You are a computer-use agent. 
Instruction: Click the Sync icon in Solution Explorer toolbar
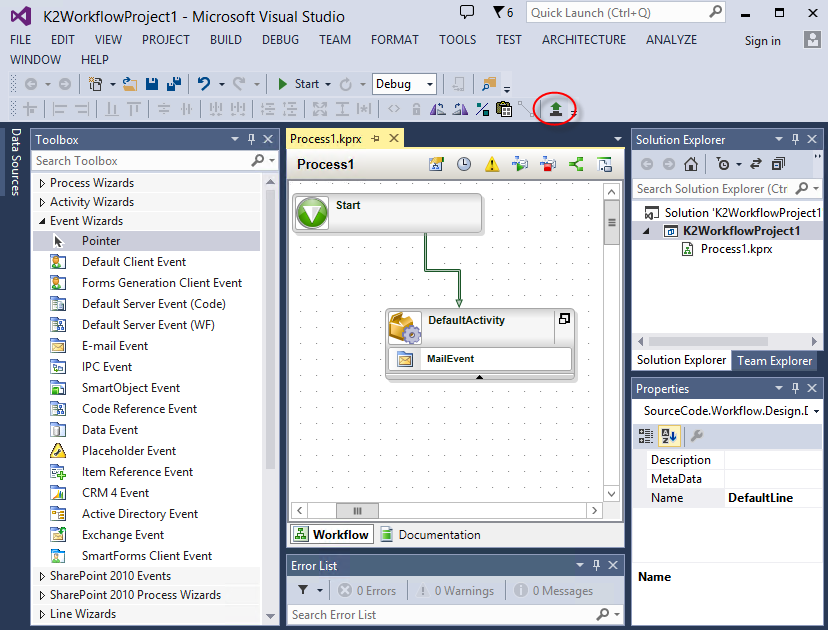[x=756, y=164]
